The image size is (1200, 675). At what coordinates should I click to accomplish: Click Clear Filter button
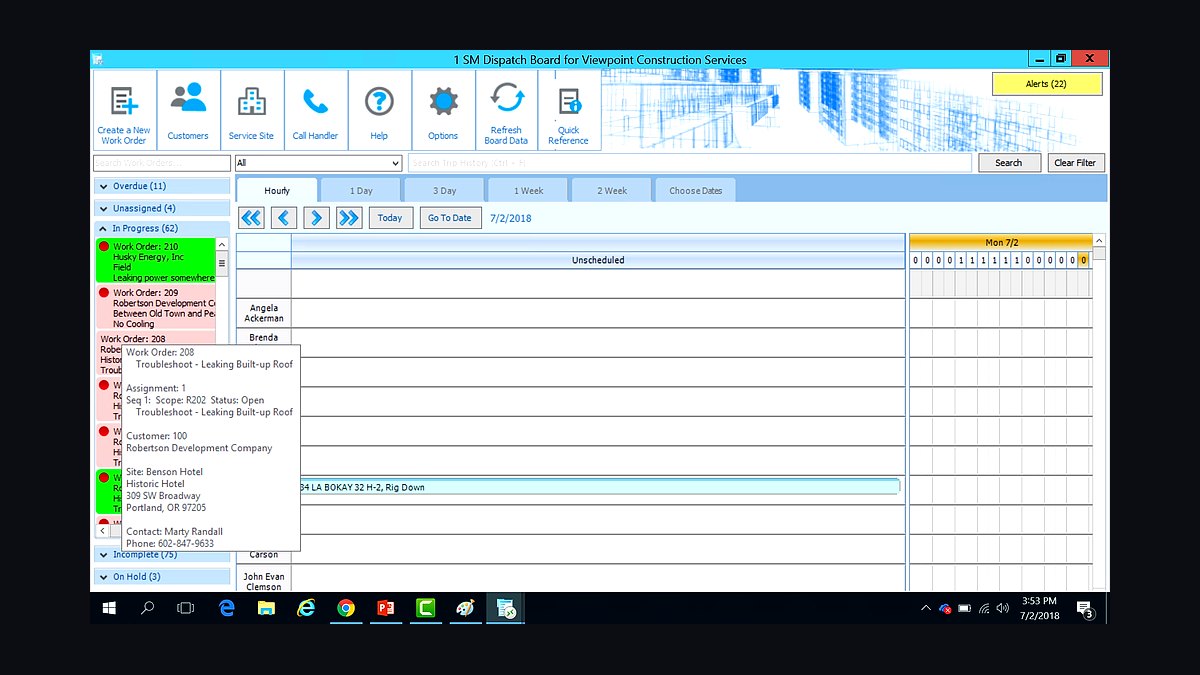(x=1075, y=163)
